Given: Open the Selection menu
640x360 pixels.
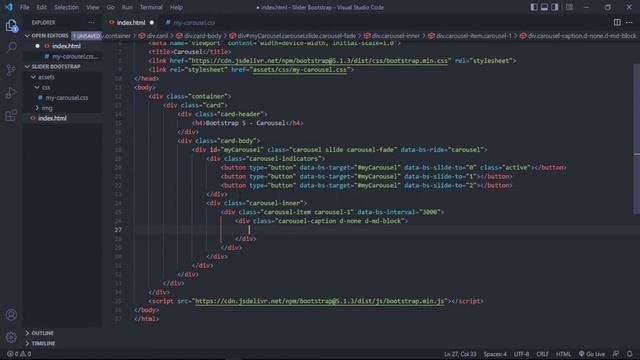Looking at the screenshot, I should [66, 7].
